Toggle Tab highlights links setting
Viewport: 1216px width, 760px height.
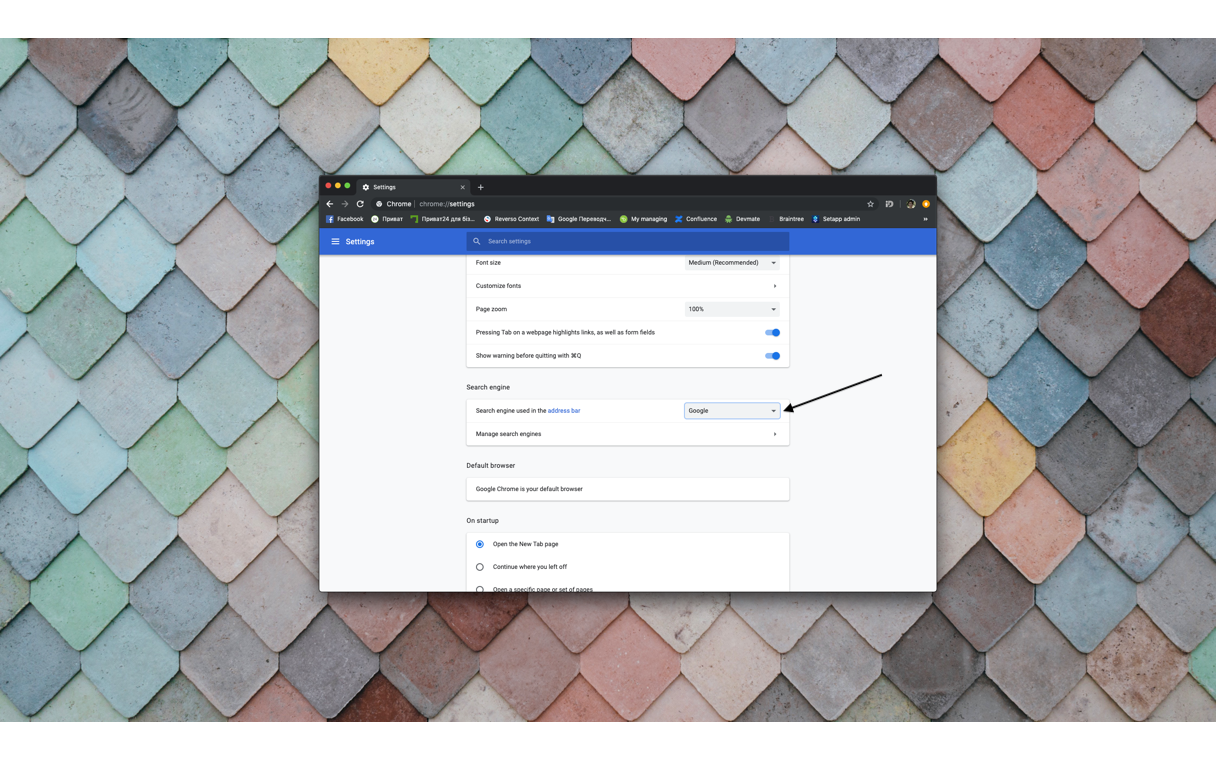tap(772, 332)
